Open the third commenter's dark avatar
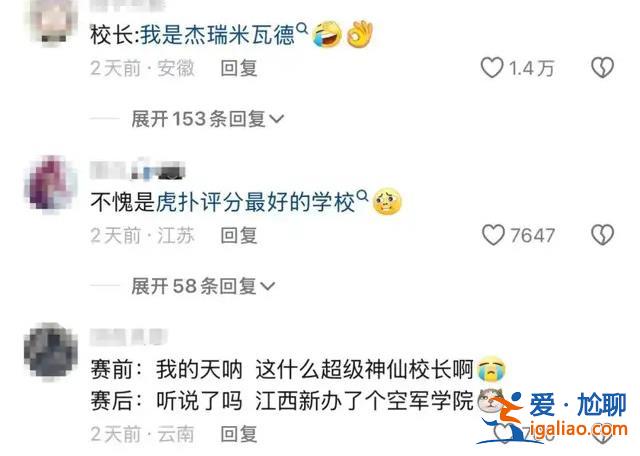 pyautogui.click(x=51, y=351)
